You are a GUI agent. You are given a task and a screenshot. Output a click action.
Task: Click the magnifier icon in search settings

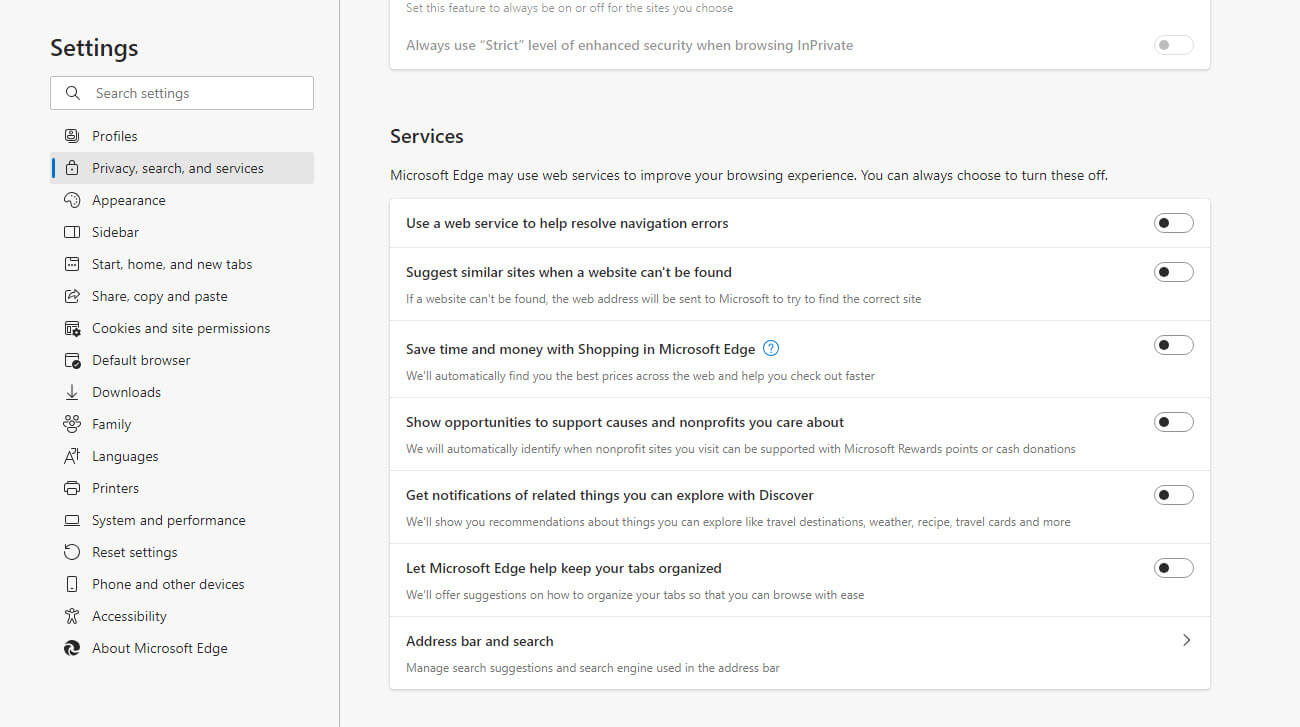click(x=72, y=92)
